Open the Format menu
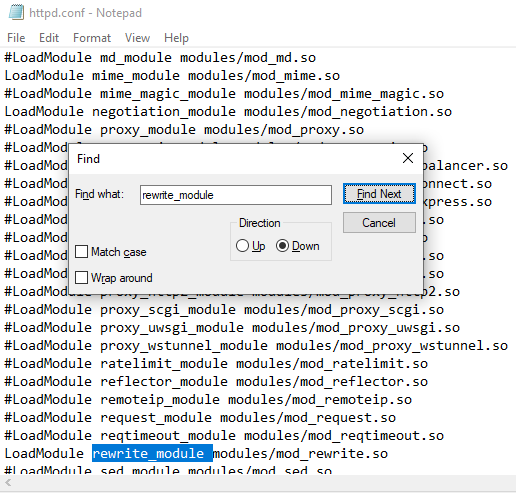The height and width of the screenshot is (493, 516). coord(92,38)
